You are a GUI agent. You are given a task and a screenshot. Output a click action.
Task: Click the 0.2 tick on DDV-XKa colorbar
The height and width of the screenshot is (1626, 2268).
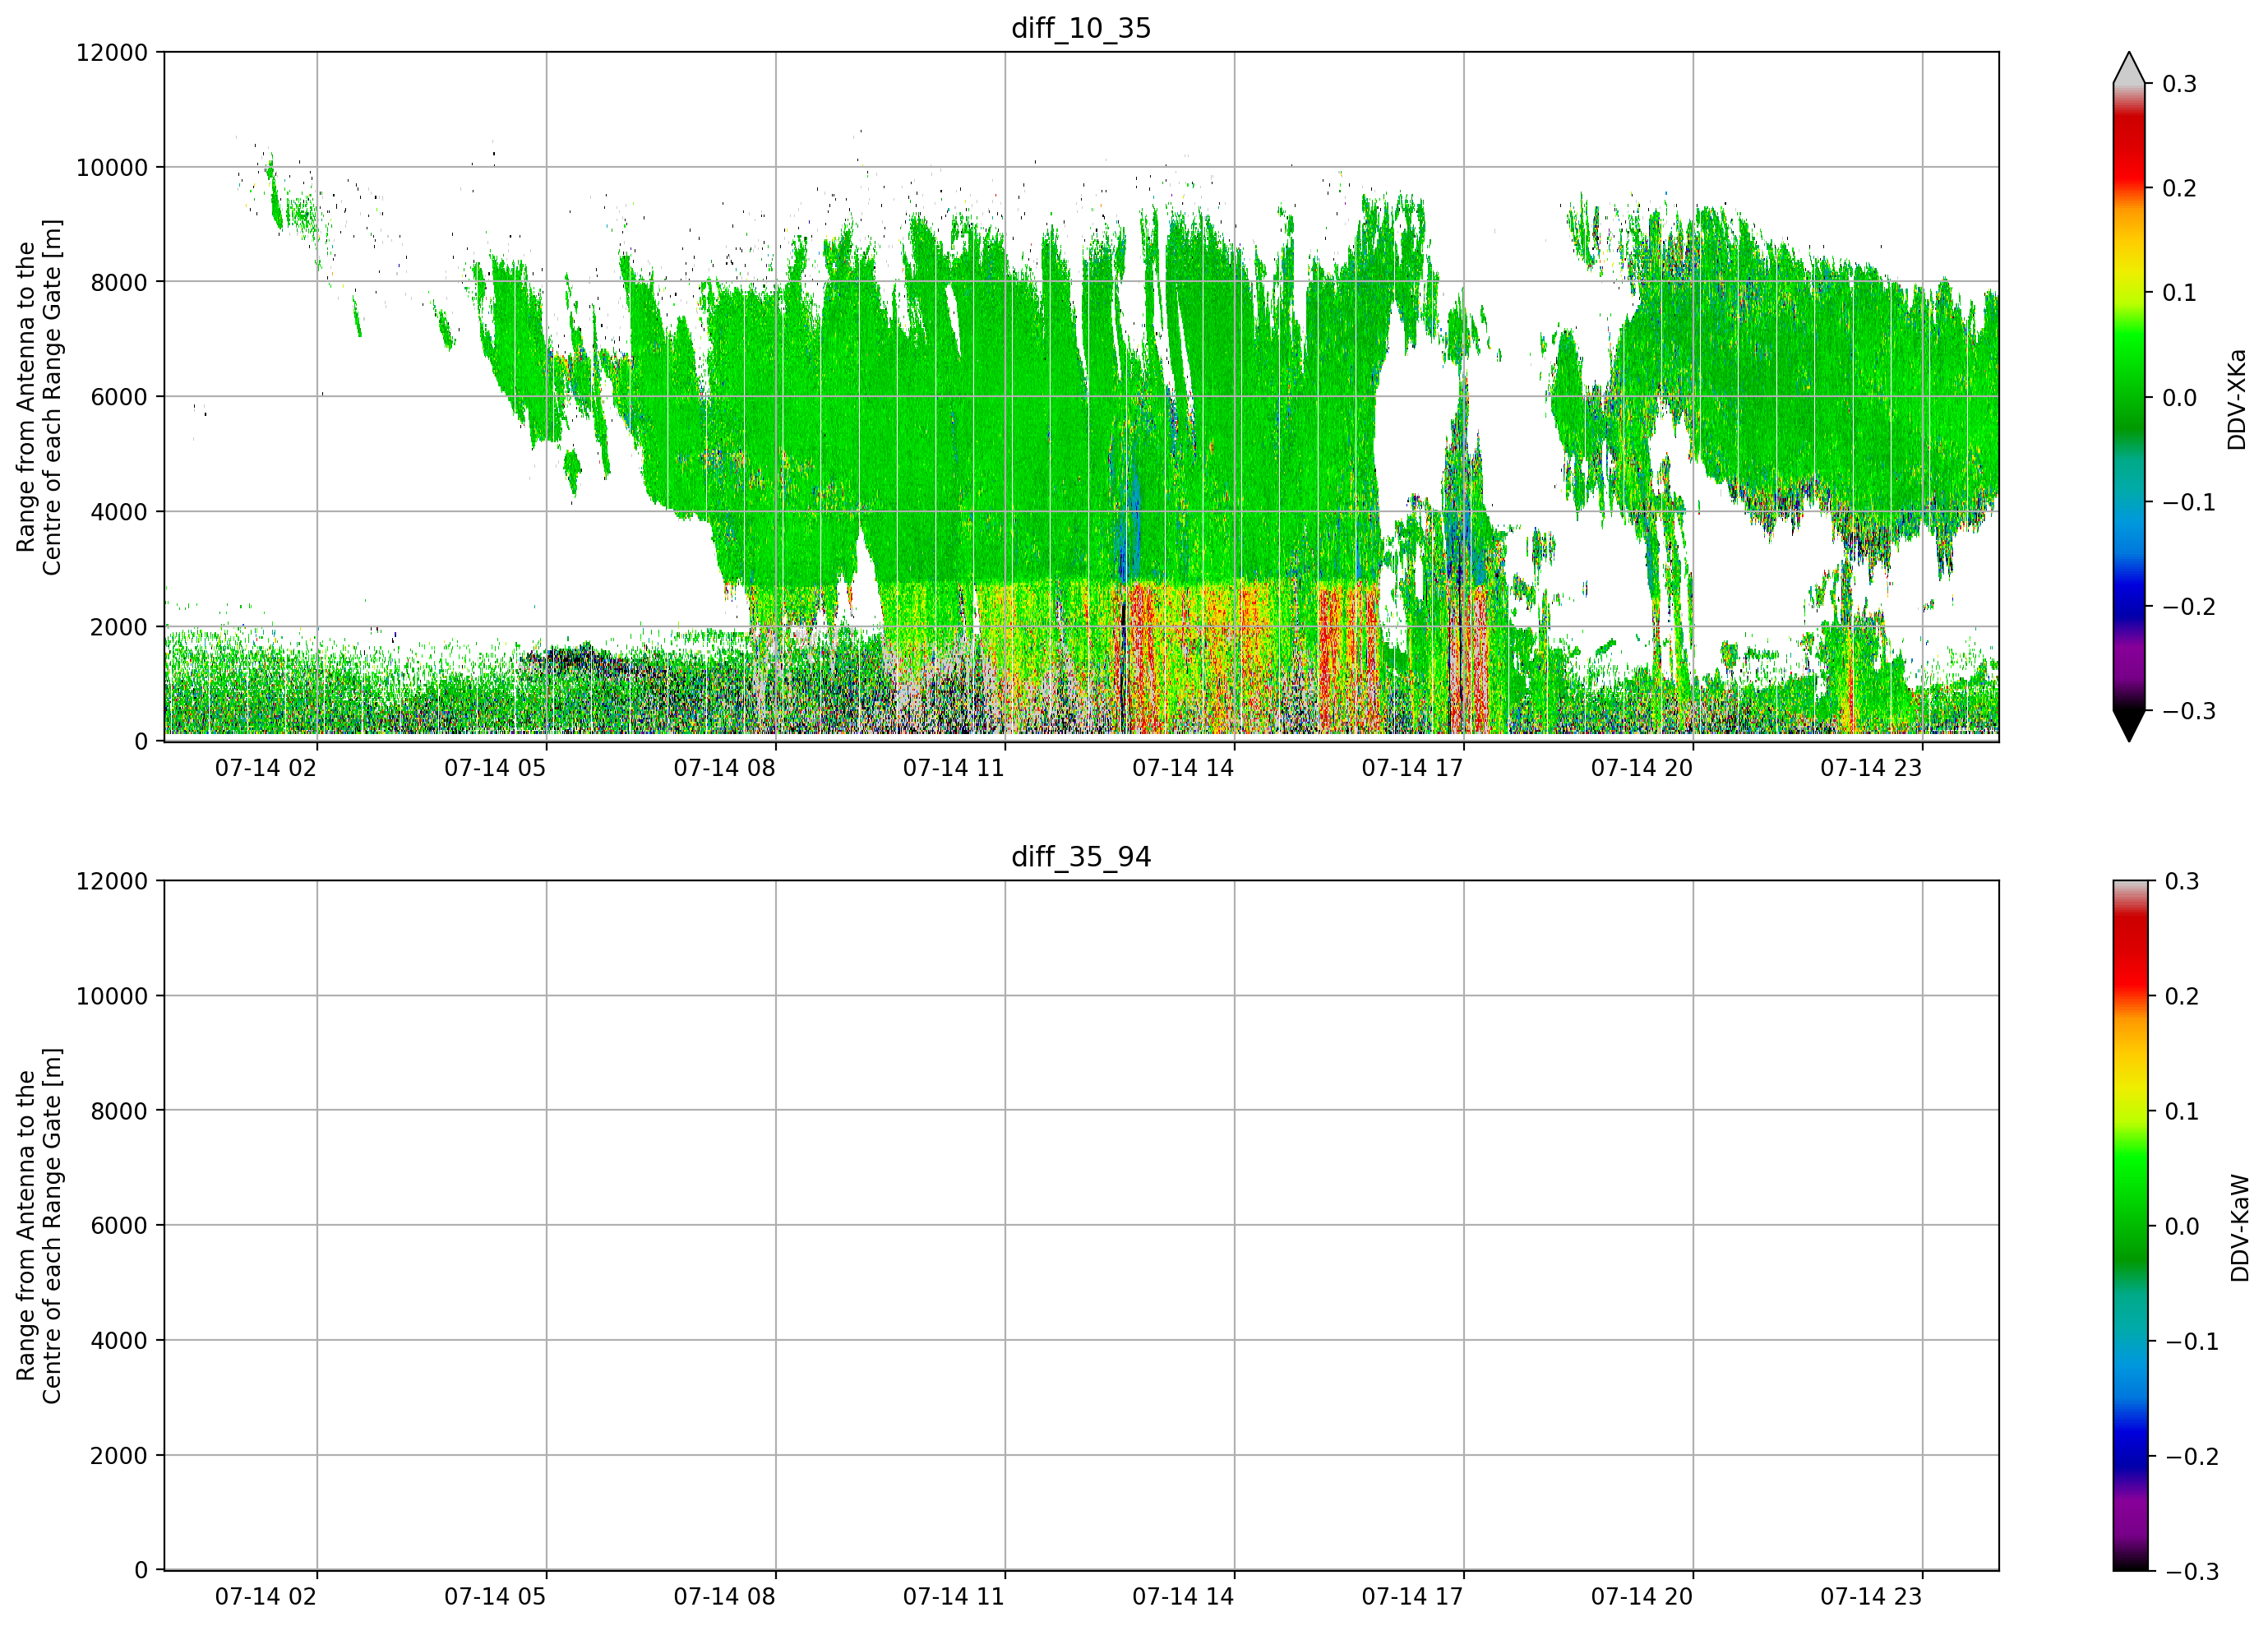(x=2179, y=188)
